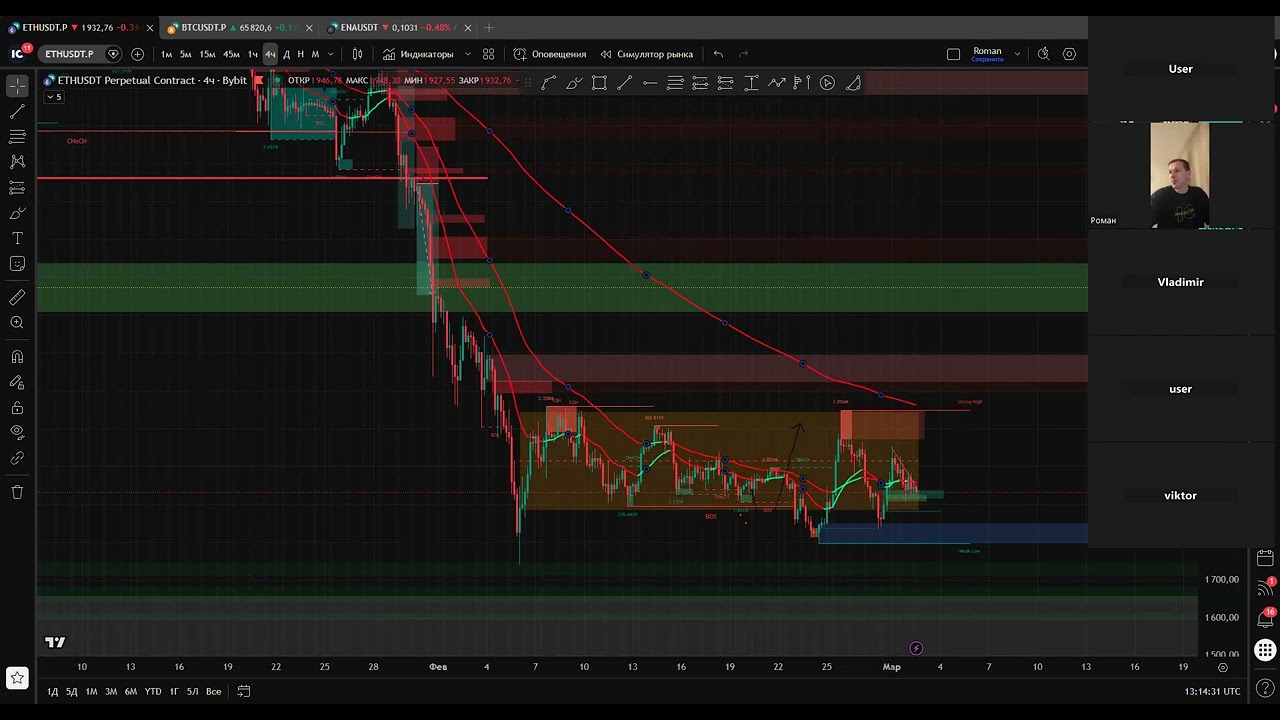Toggle magnet mode in left sidebar

[x=17, y=356]
